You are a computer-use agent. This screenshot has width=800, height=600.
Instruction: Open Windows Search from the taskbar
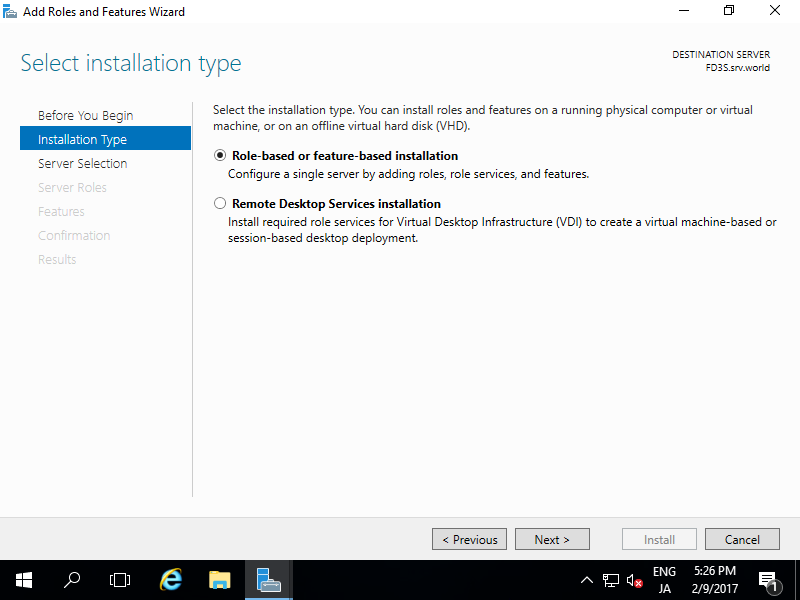click(x=71, y=580)
